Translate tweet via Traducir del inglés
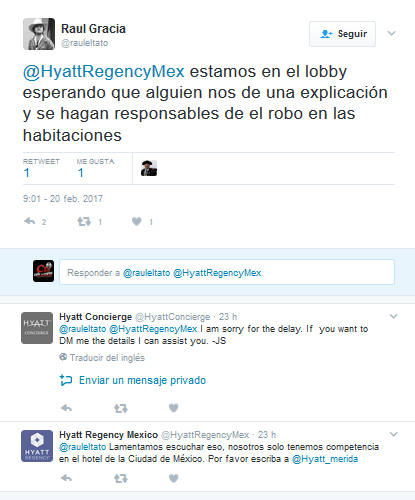 point(107,358)
